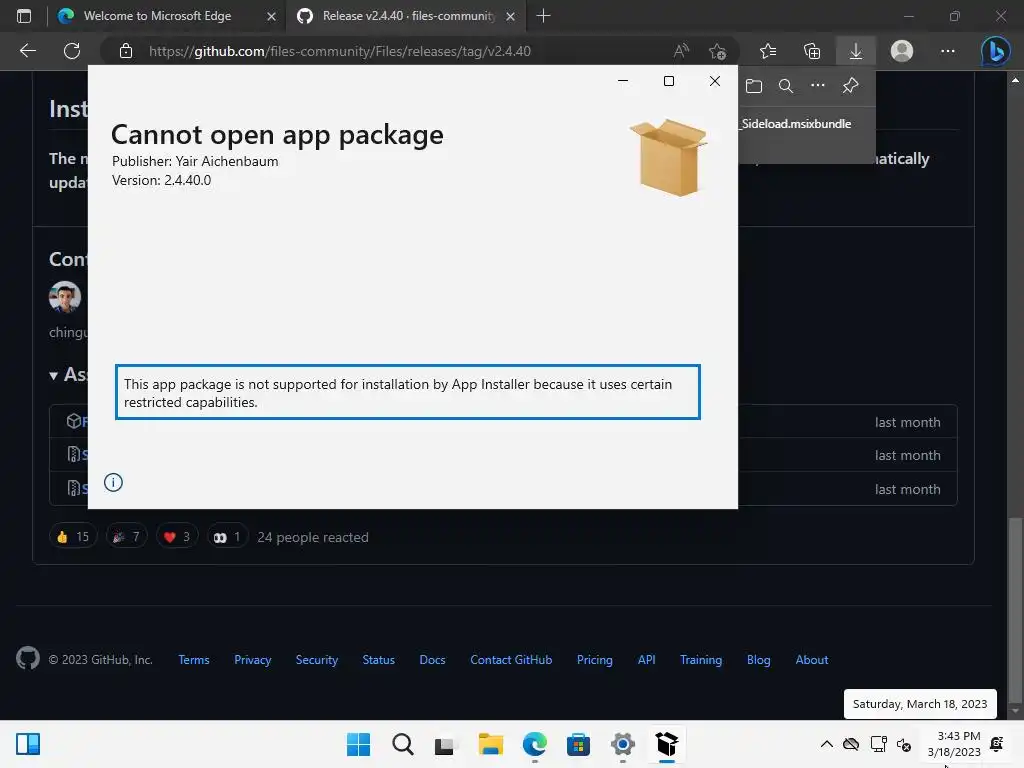Close the Release v2.4.40 tab
The width and height of the screenshot is (1024, 768).
coord(511,16)
